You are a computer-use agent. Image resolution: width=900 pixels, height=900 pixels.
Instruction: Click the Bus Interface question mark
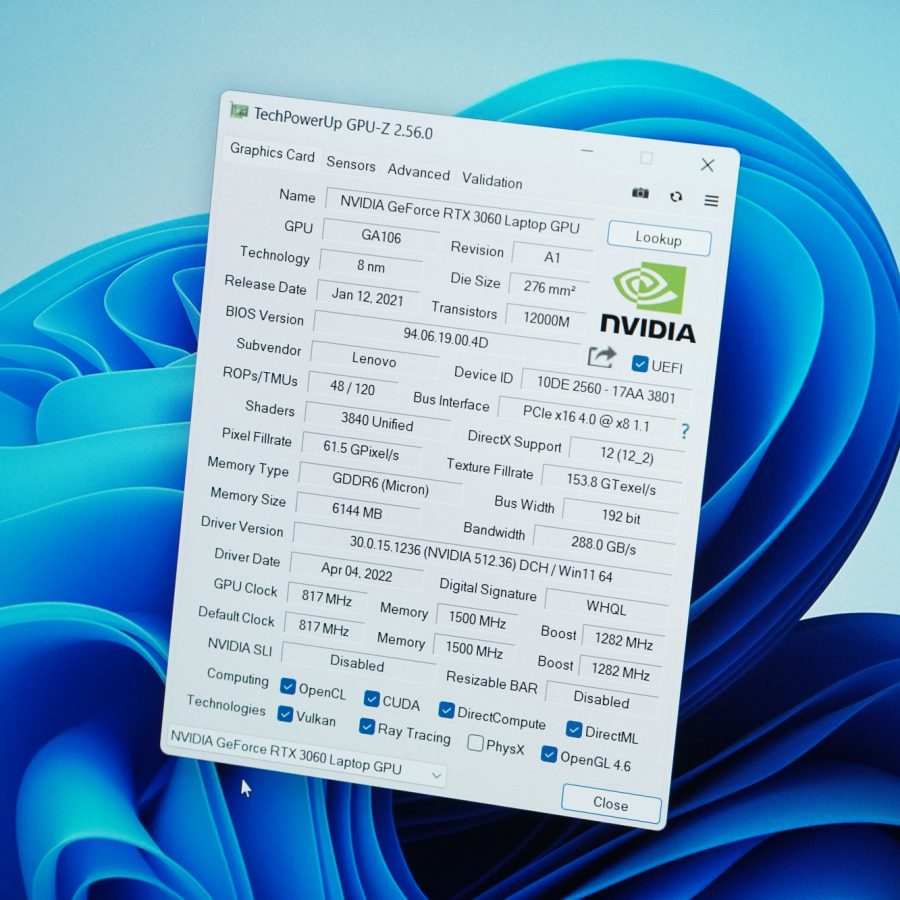pos(685,431)
